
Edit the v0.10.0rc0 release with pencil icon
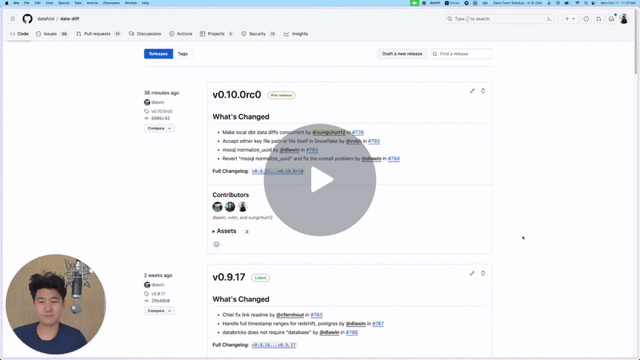coord(472,91)
